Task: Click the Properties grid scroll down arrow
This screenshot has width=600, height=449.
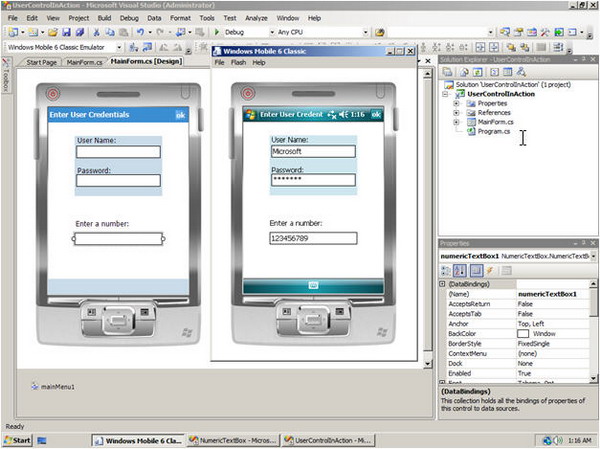Action: (x=593, y=379)
